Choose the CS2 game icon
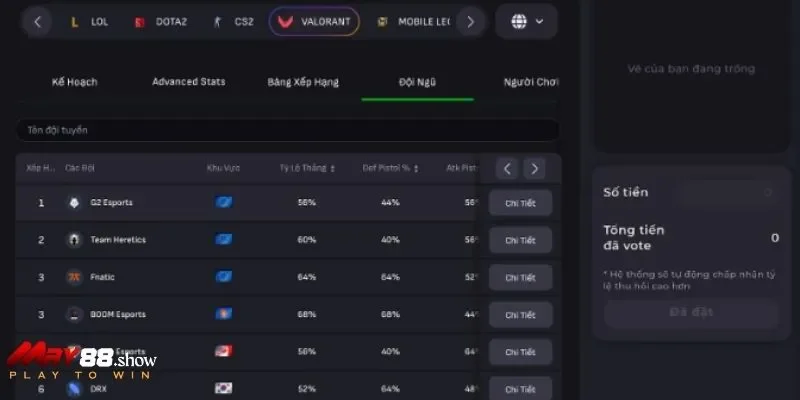The height and width of the screenshot is (400, 800). [x=215, y=22]
